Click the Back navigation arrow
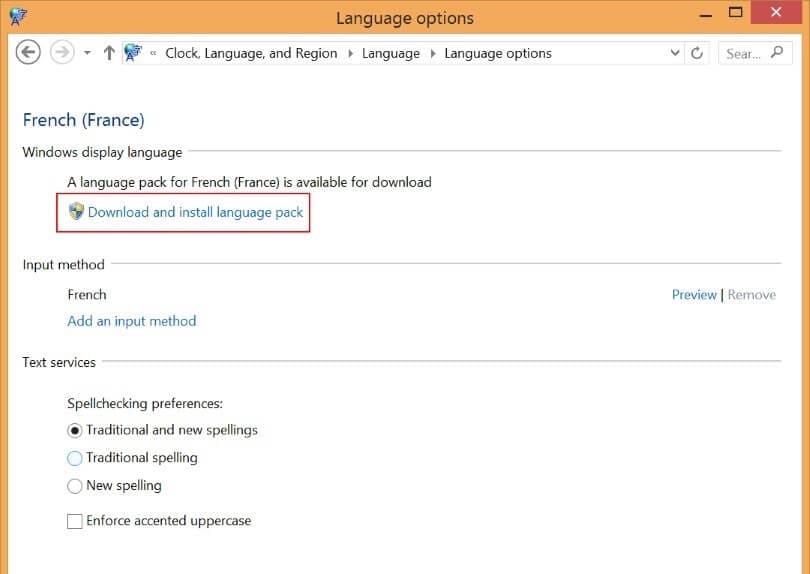The image size is (810, 574). (28, 53)
